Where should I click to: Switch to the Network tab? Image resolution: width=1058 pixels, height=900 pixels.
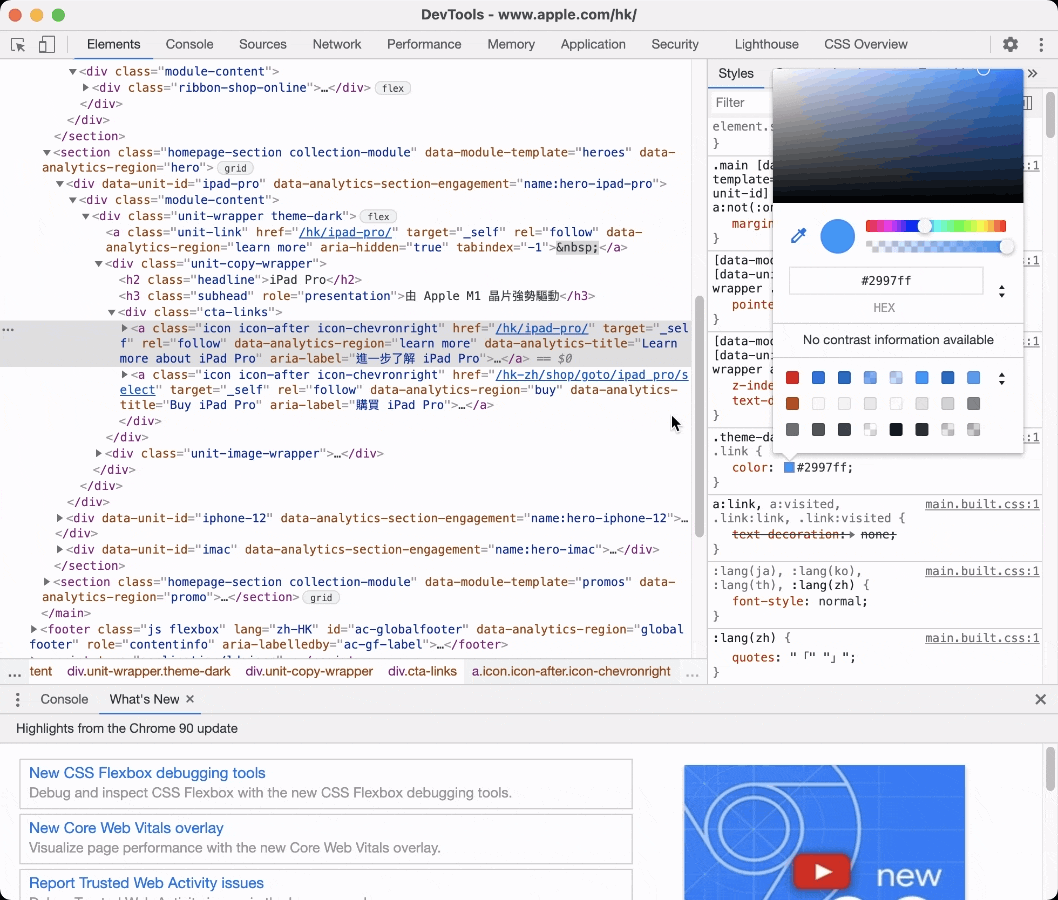(337, 45)
